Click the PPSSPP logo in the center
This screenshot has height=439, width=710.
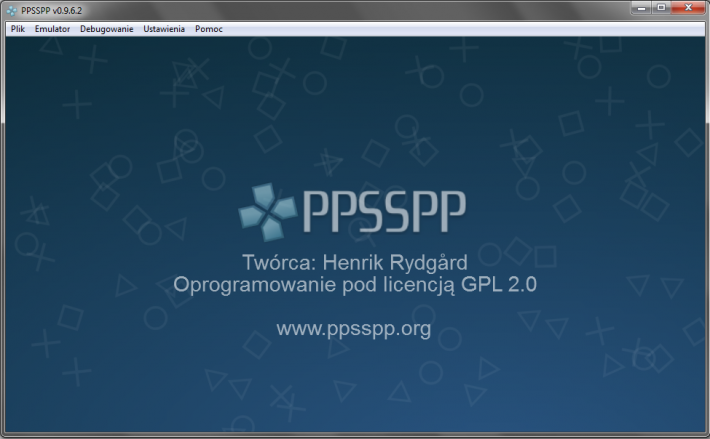pyautogui.click(x=352, y=211)
